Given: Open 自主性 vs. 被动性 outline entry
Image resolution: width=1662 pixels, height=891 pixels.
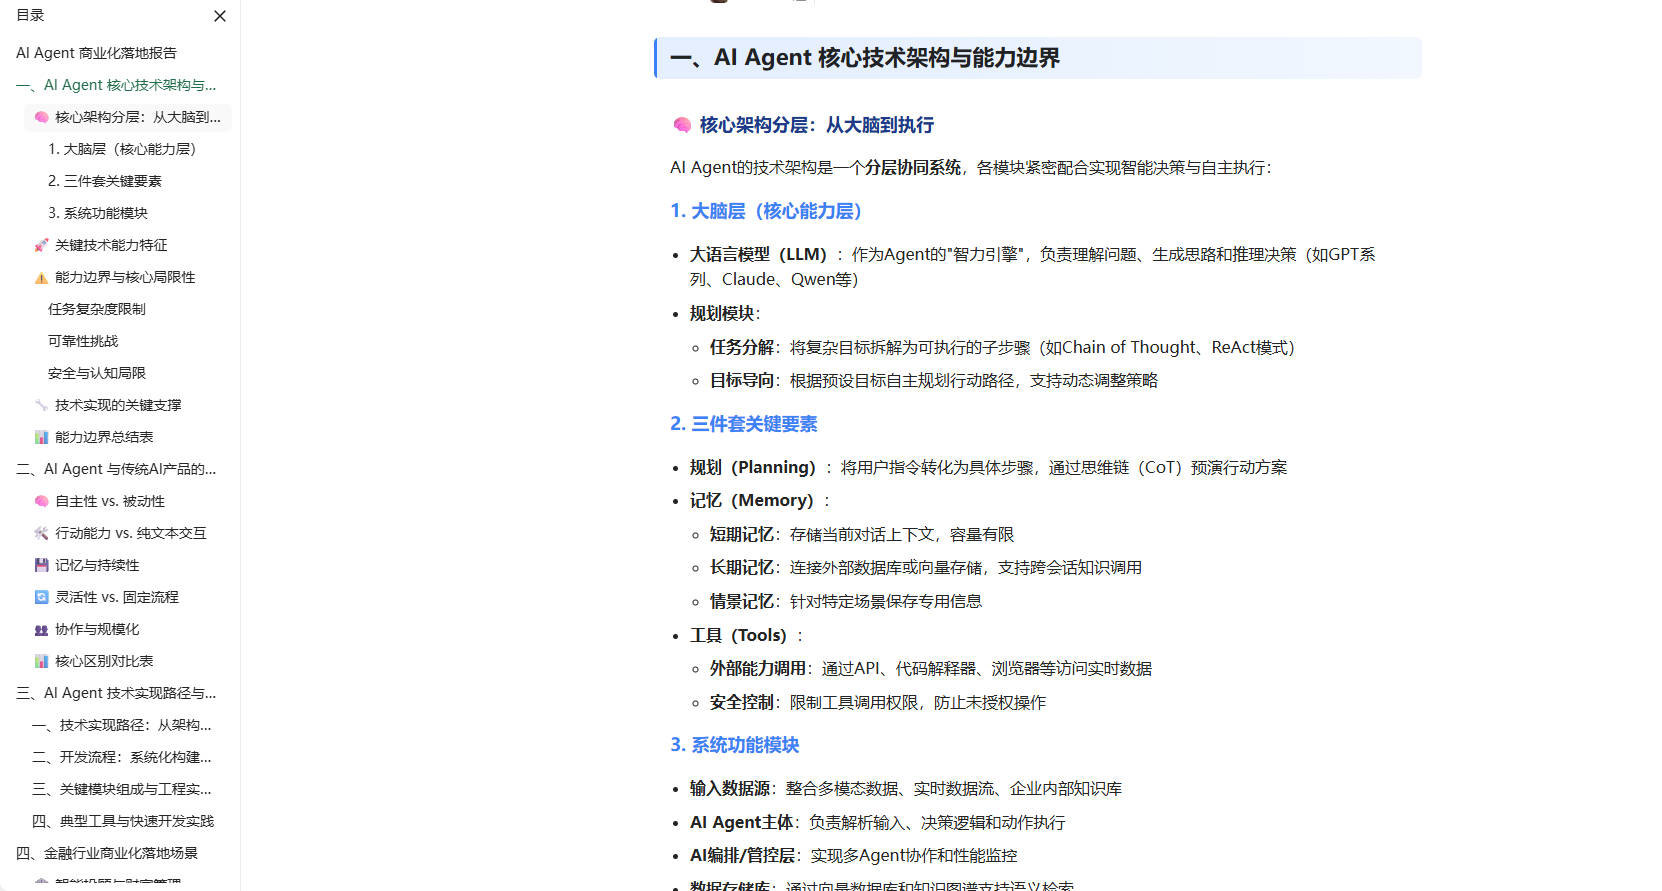Looking at the screenshot, I should (x=100, y=501).
